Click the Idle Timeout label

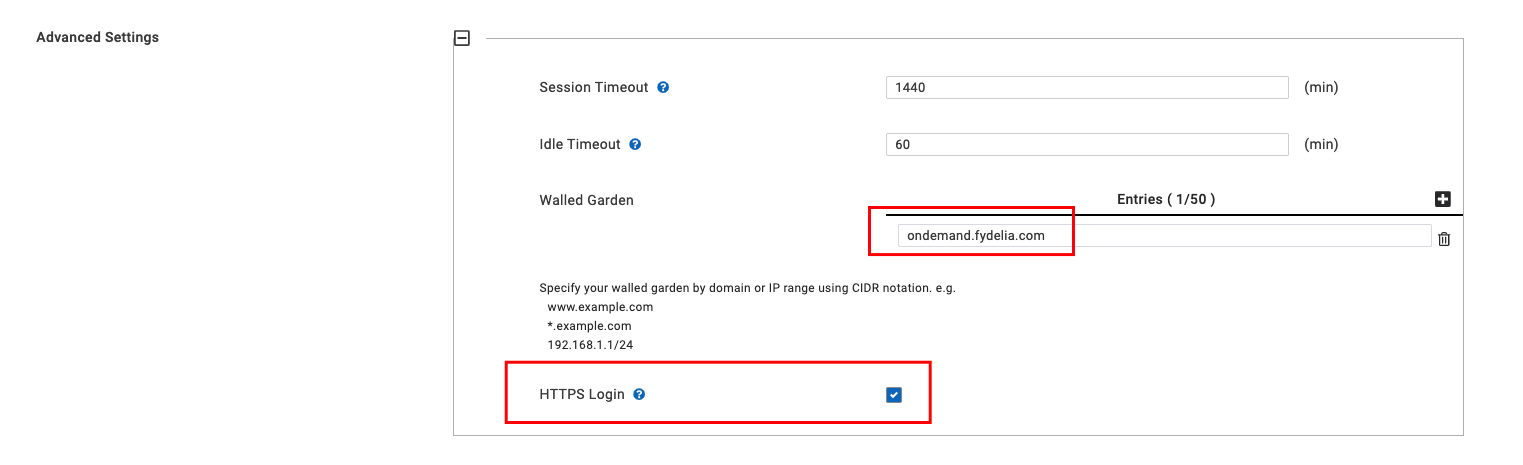click(x=580, y=145)
